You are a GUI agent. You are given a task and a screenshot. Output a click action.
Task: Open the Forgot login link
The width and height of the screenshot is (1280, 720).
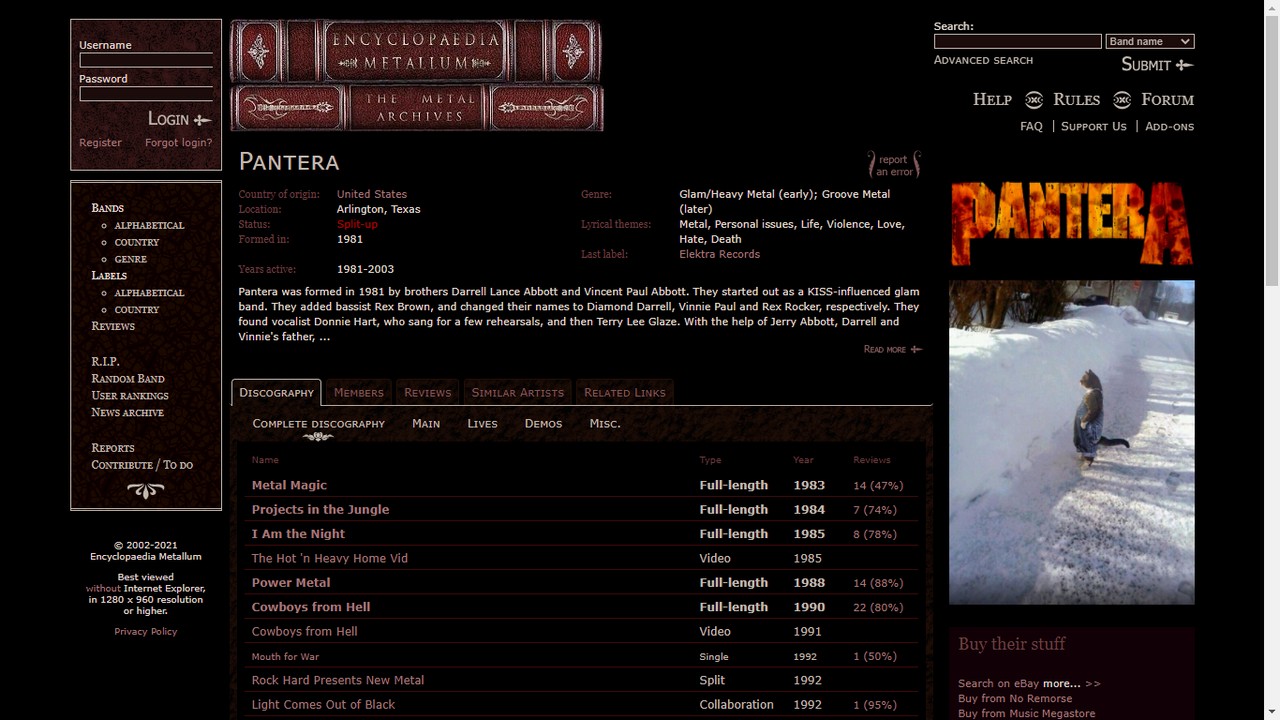pyautogui.click(x=178, y=143)
